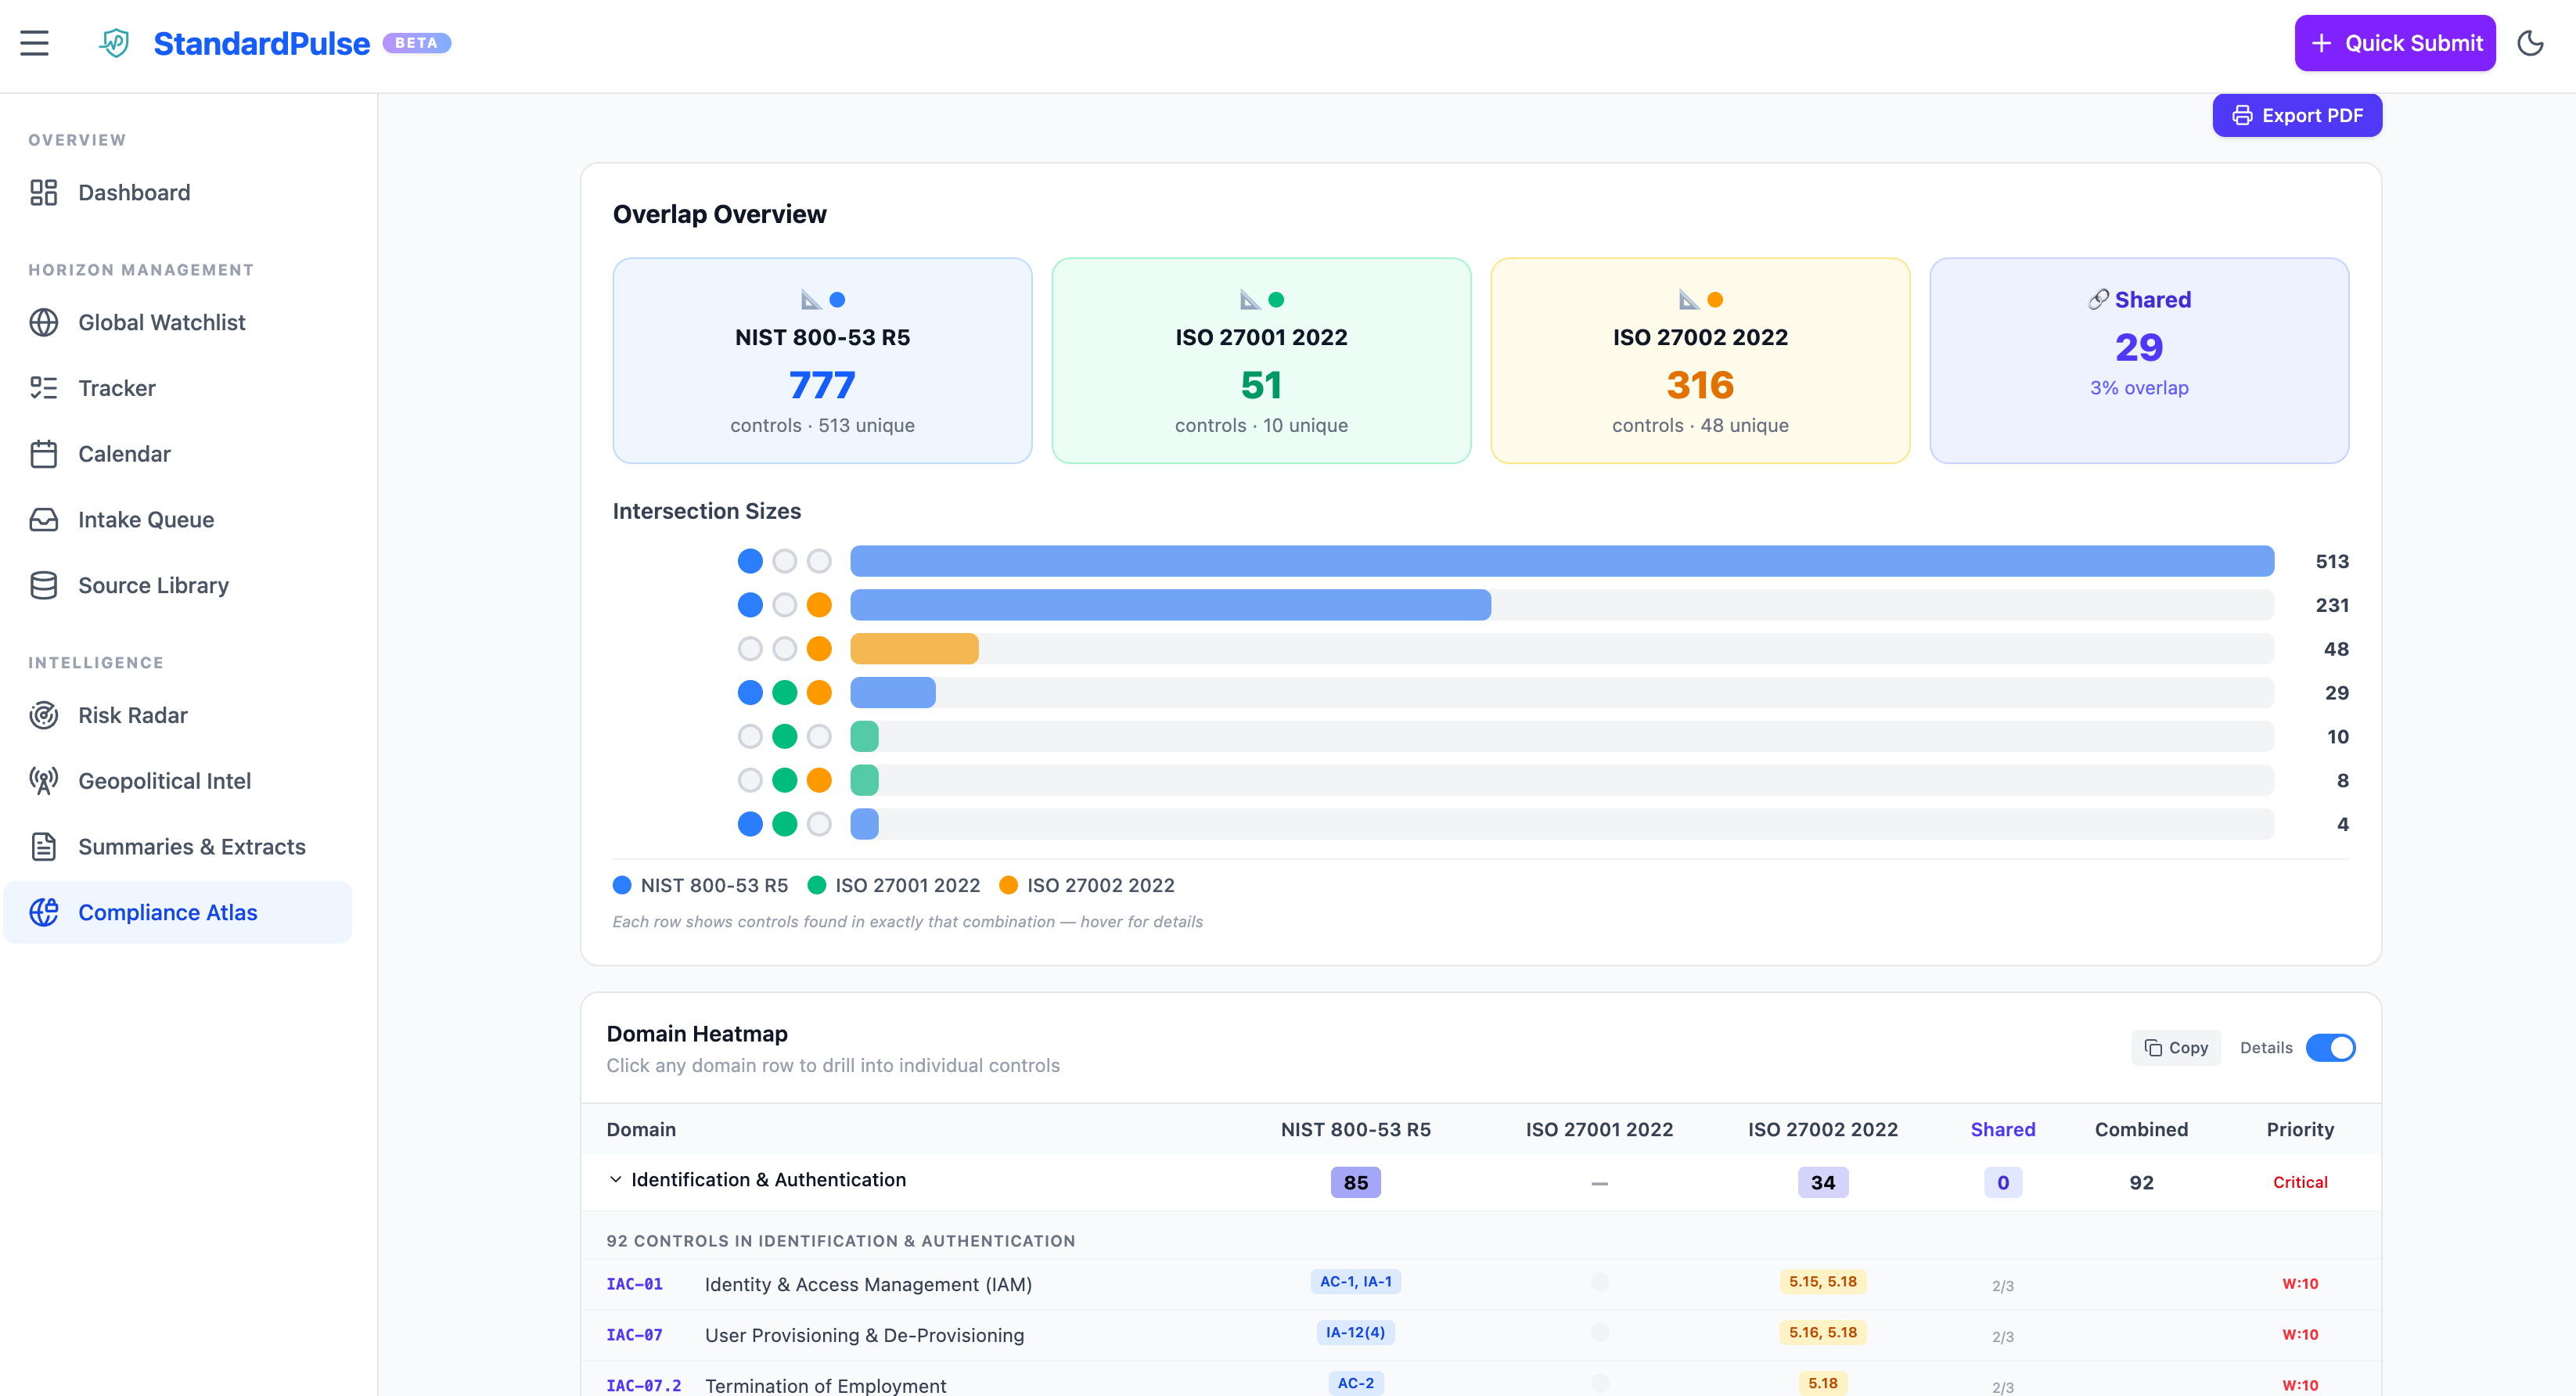
Task: Collapse the Identification & Authentication row
Action: point(616,1180)
